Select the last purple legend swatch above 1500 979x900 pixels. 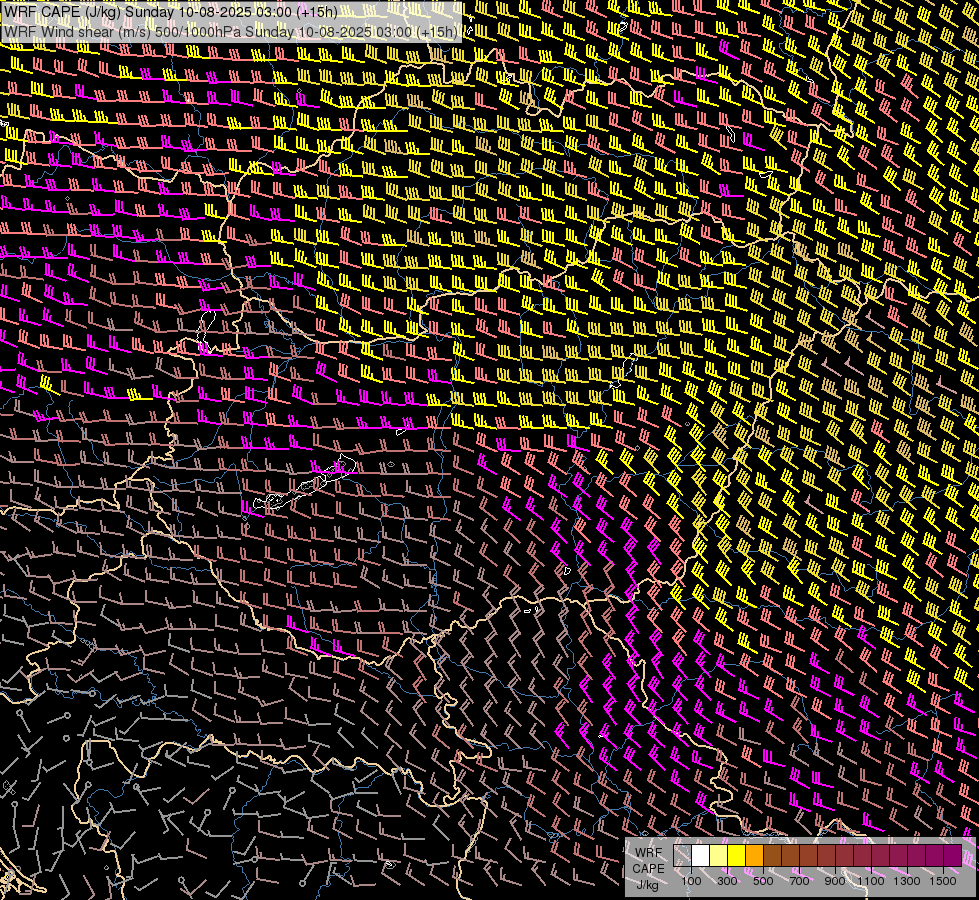(953, 856)
